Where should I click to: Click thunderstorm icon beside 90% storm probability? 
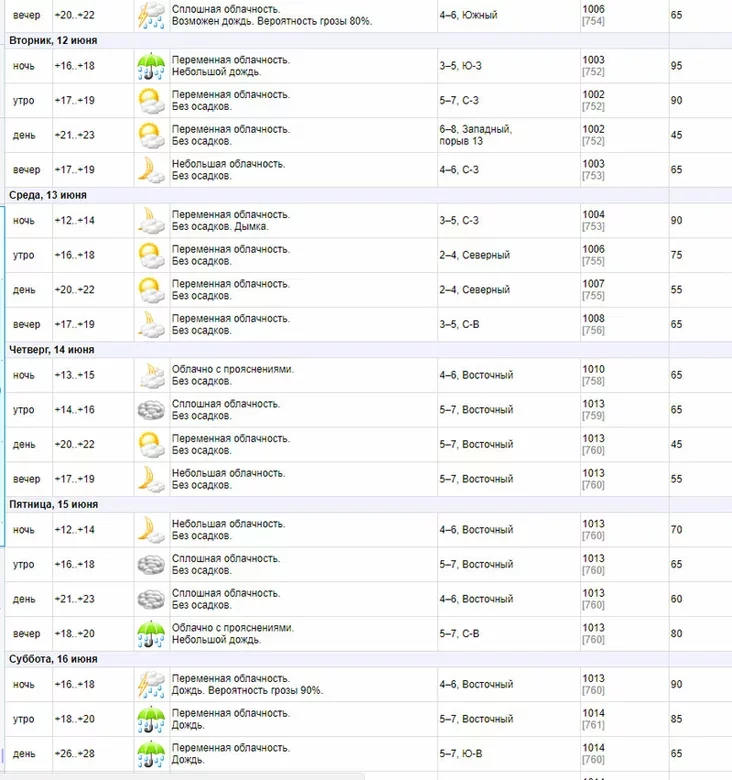[x=151, y=685]
